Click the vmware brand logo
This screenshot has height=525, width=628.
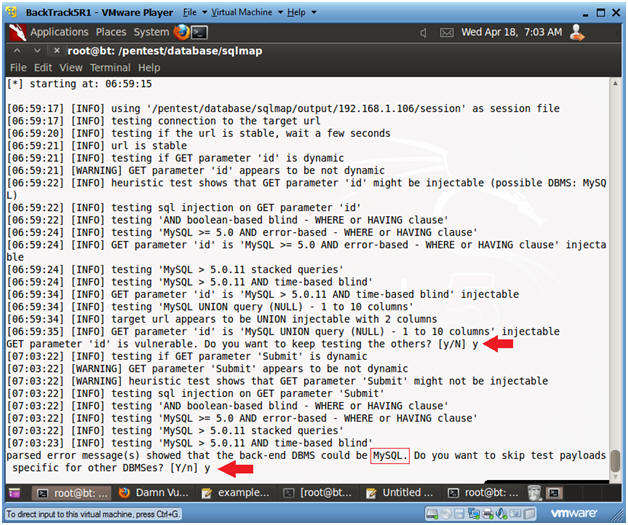click(573, 513)
